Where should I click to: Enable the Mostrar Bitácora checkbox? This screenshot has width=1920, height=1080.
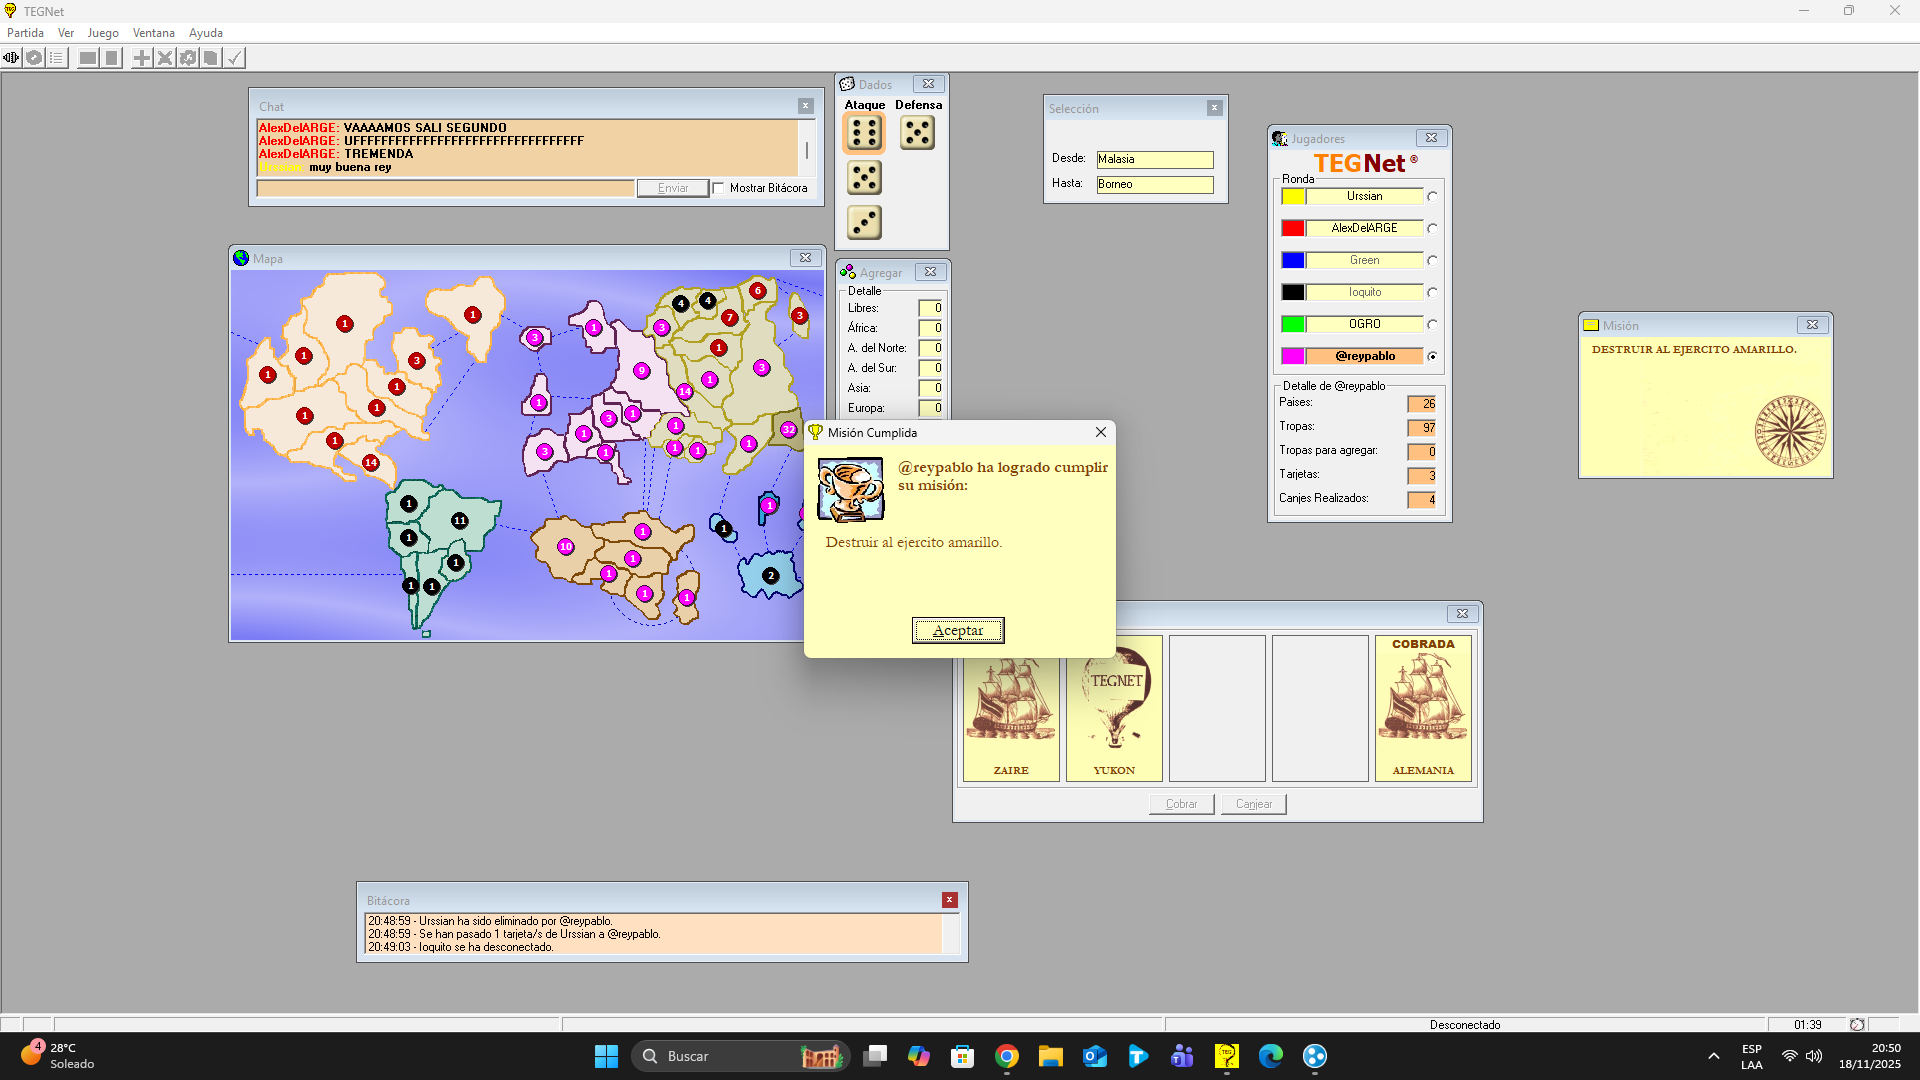point(718,188)
